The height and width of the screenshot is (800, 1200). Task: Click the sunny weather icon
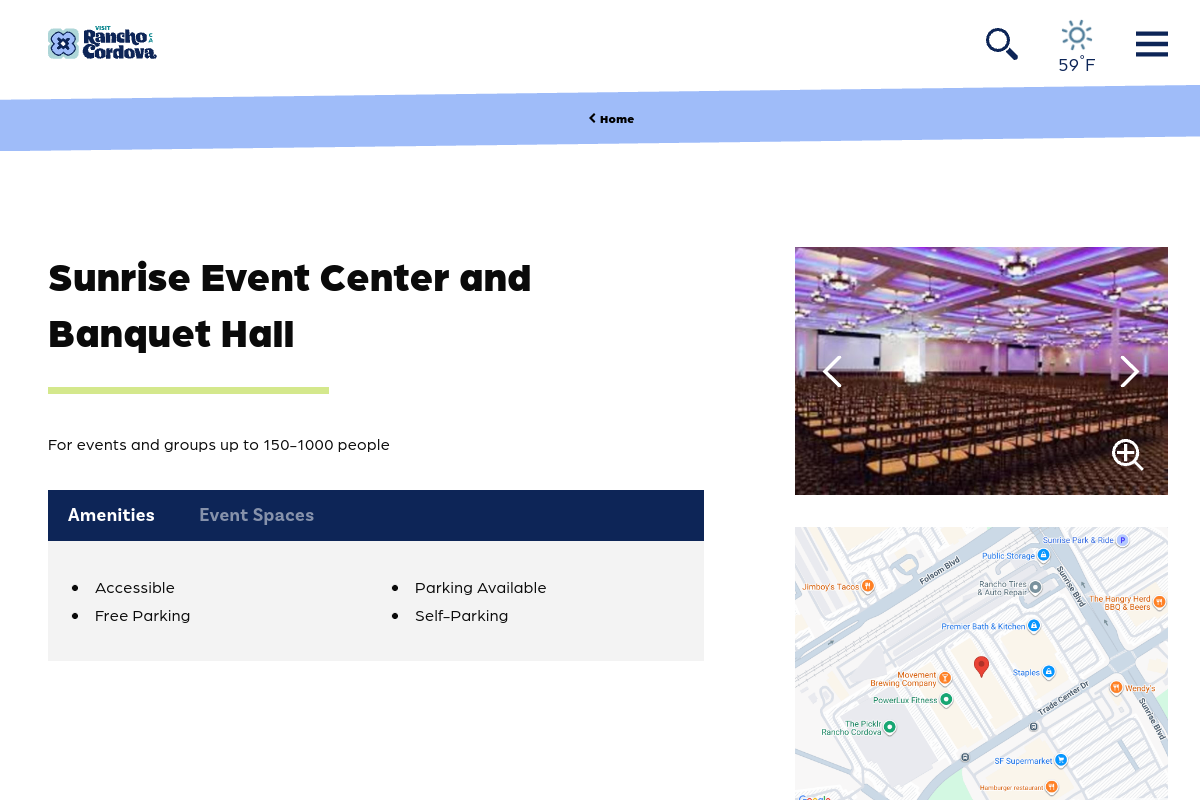pyautogui.click(x=1077, y=35)
